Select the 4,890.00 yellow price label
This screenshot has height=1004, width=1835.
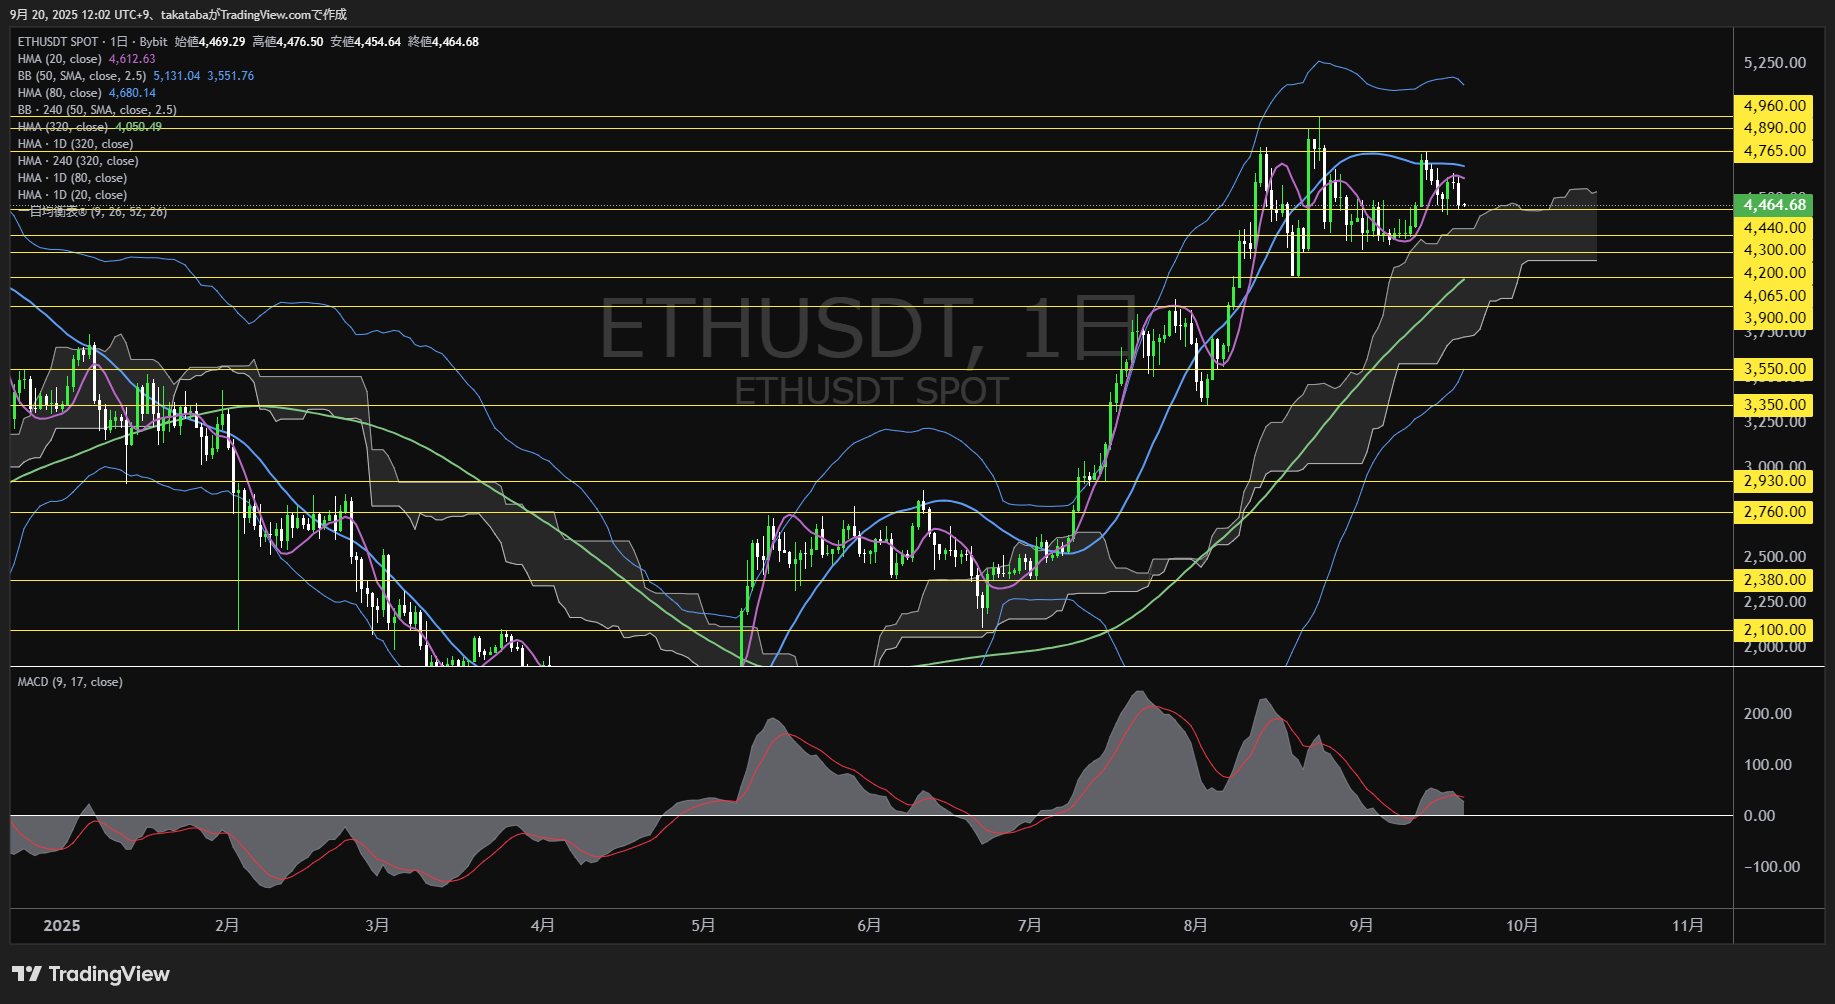1775,128
